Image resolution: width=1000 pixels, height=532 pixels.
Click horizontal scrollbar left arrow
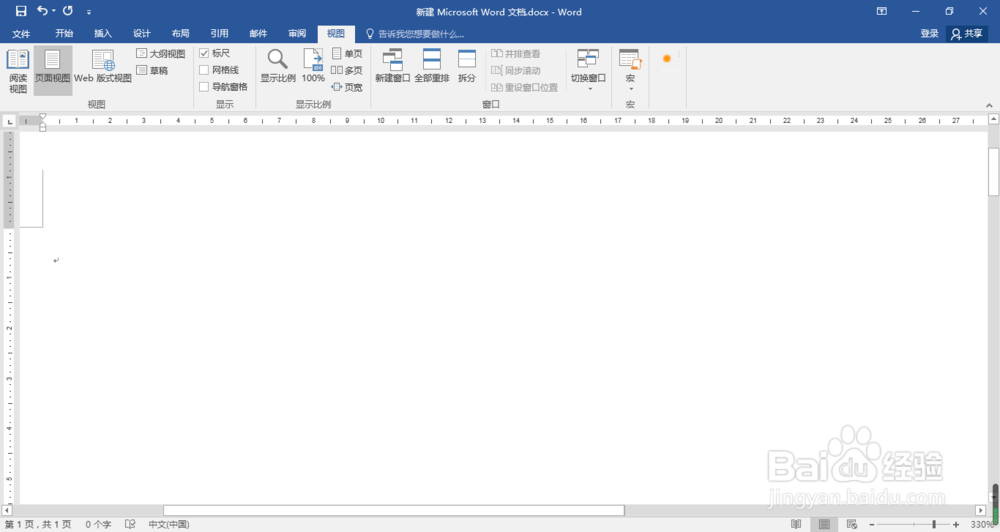pos(7,510)
